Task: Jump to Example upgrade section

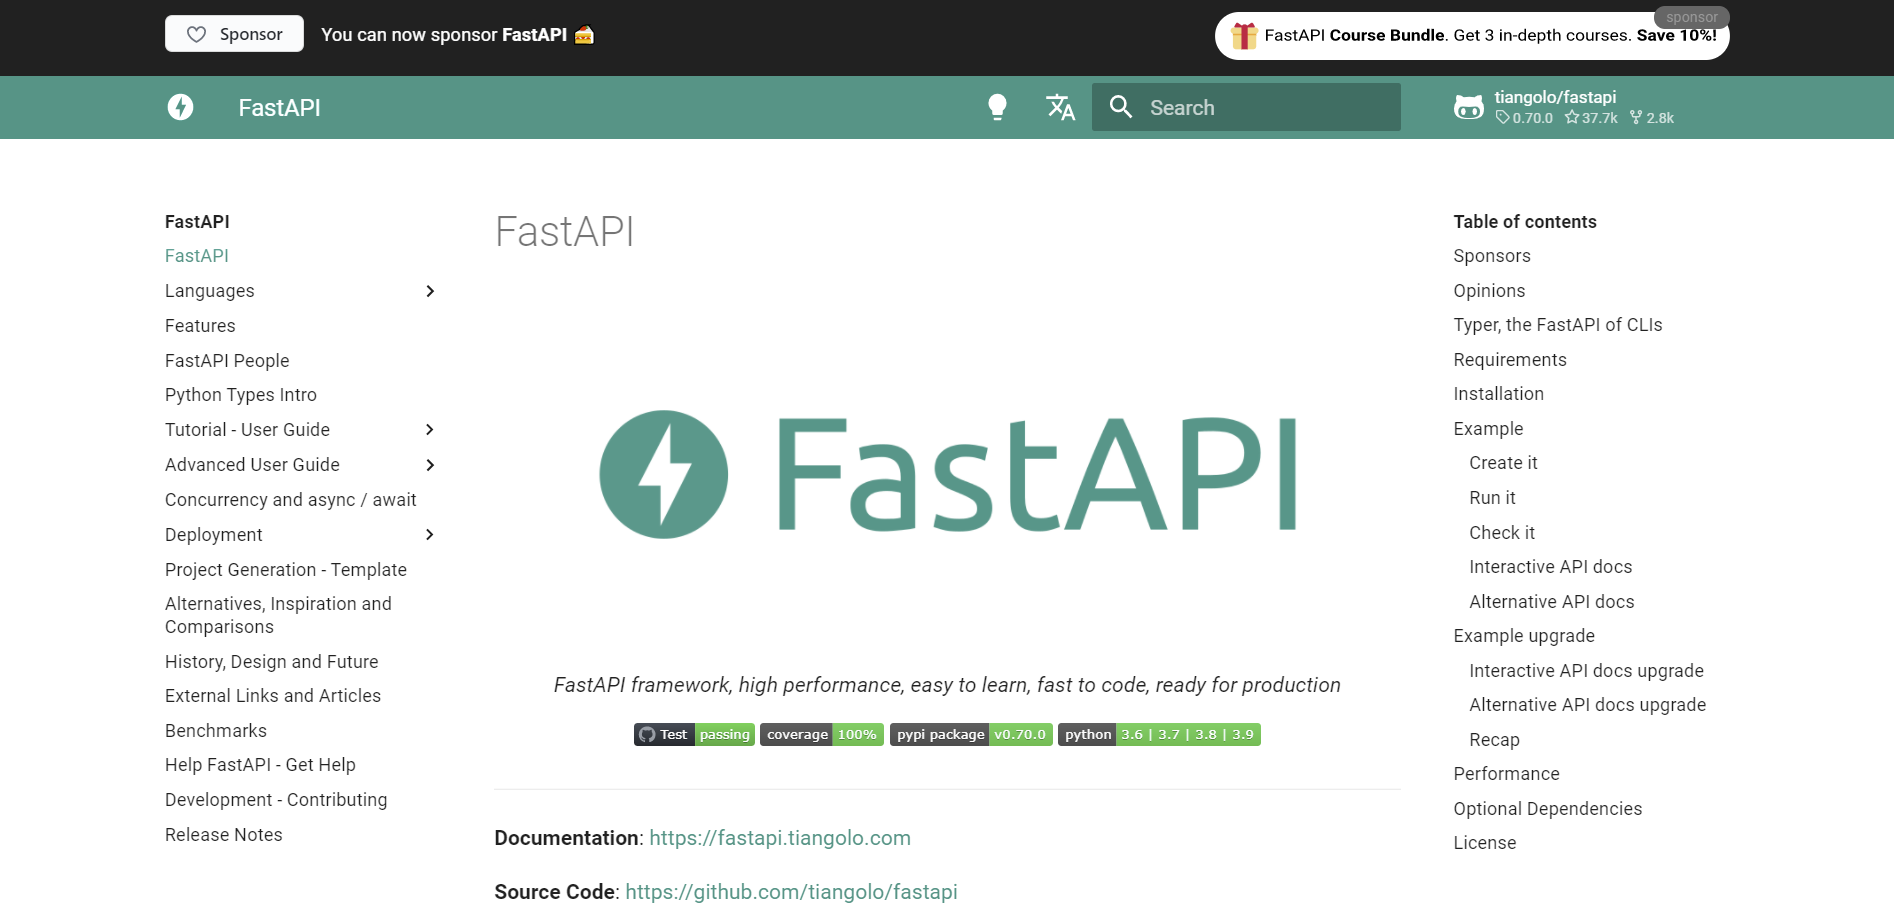Action: click(x=1524, y=636)
